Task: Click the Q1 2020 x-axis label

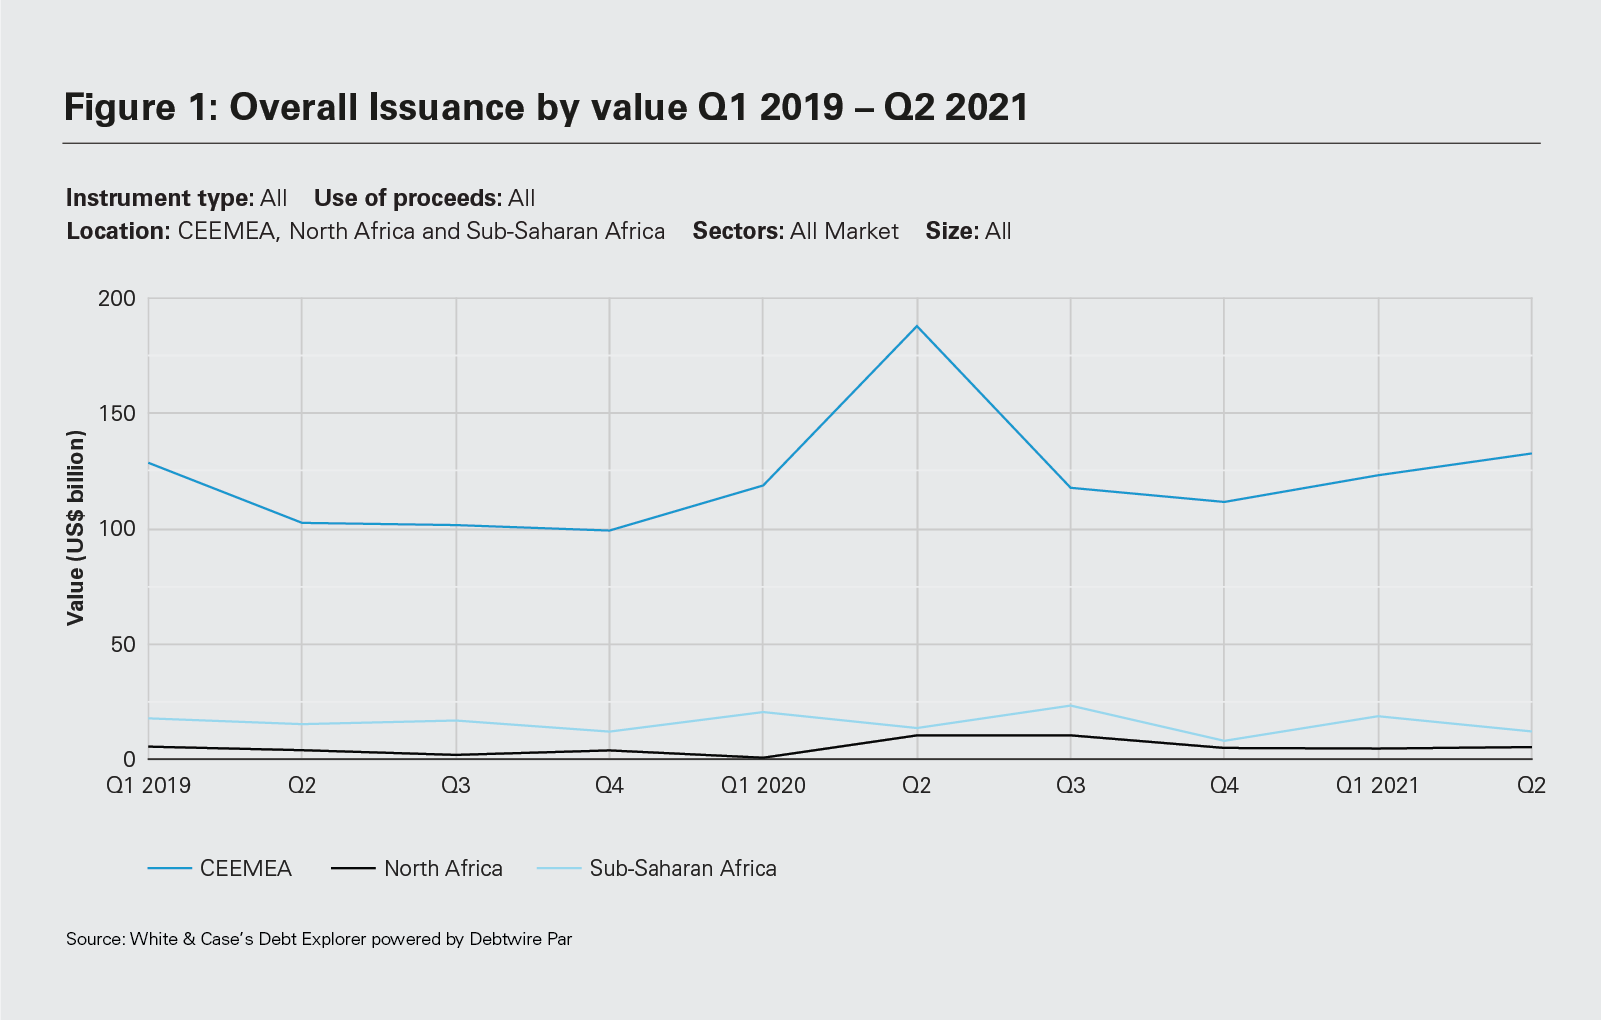Action: [763, 786]
